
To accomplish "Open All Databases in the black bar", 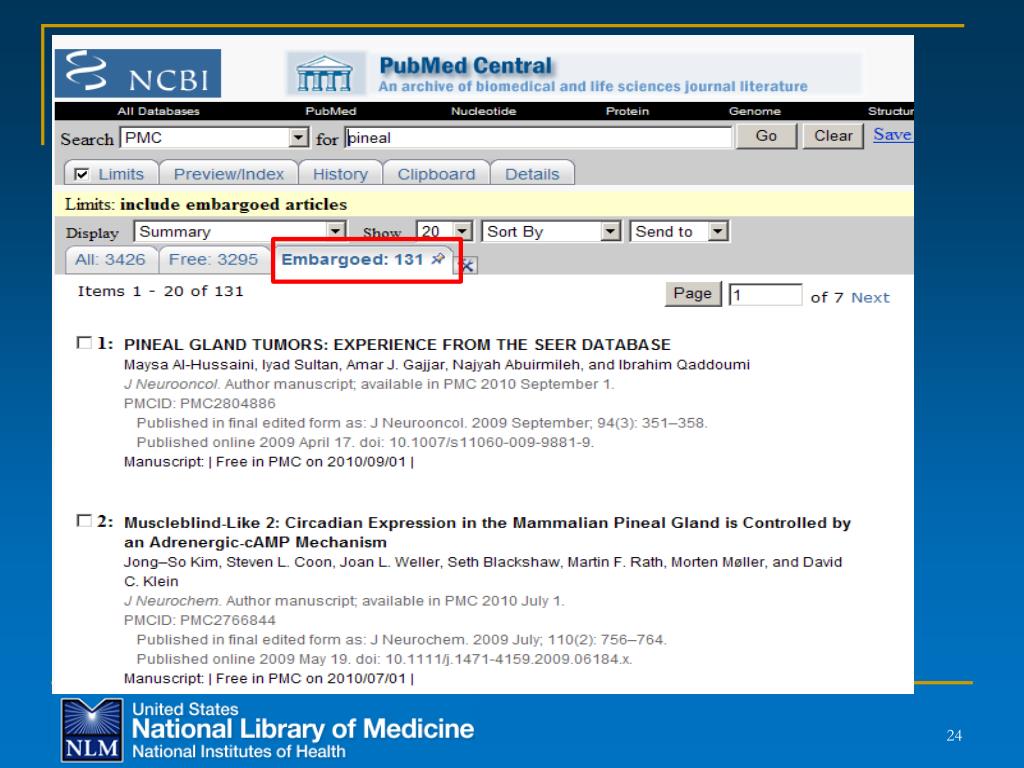I will coord(158,111).
